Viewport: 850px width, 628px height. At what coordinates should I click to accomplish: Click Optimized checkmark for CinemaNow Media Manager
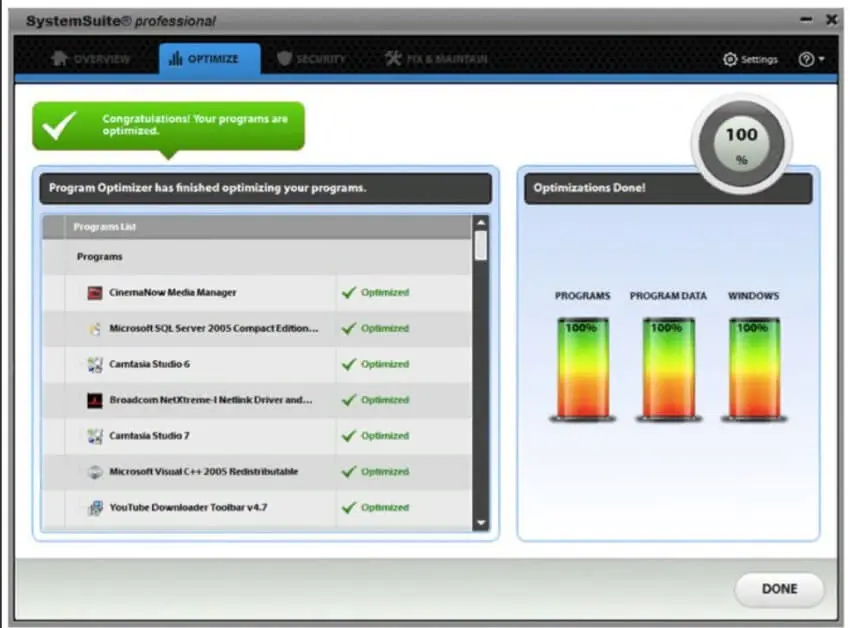tap(349, 292)
